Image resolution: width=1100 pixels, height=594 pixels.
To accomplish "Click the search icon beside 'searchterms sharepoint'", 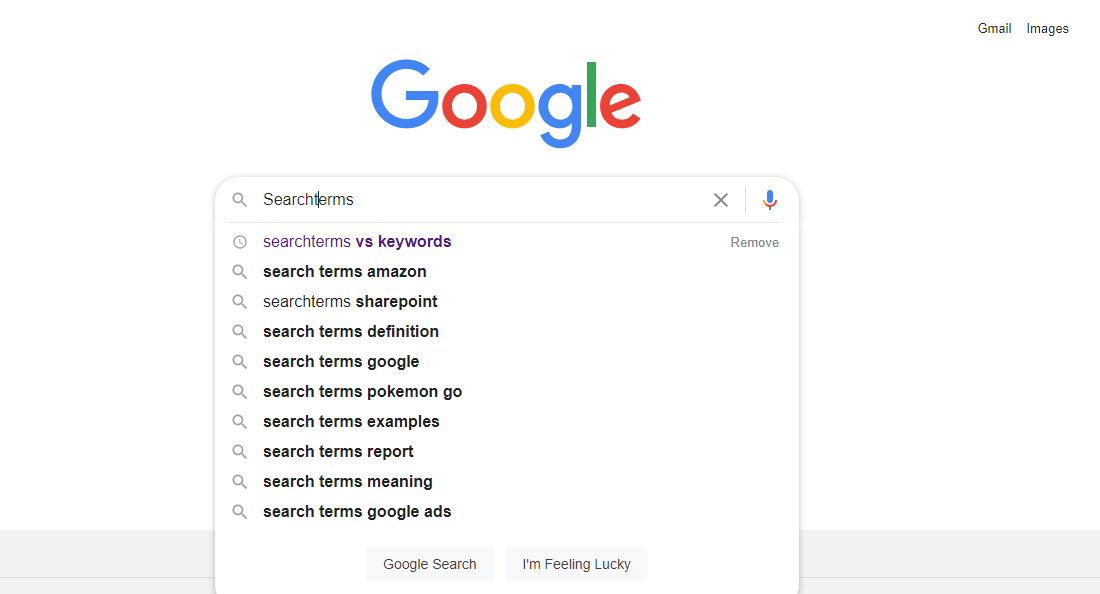I will [x=240, y=301].
